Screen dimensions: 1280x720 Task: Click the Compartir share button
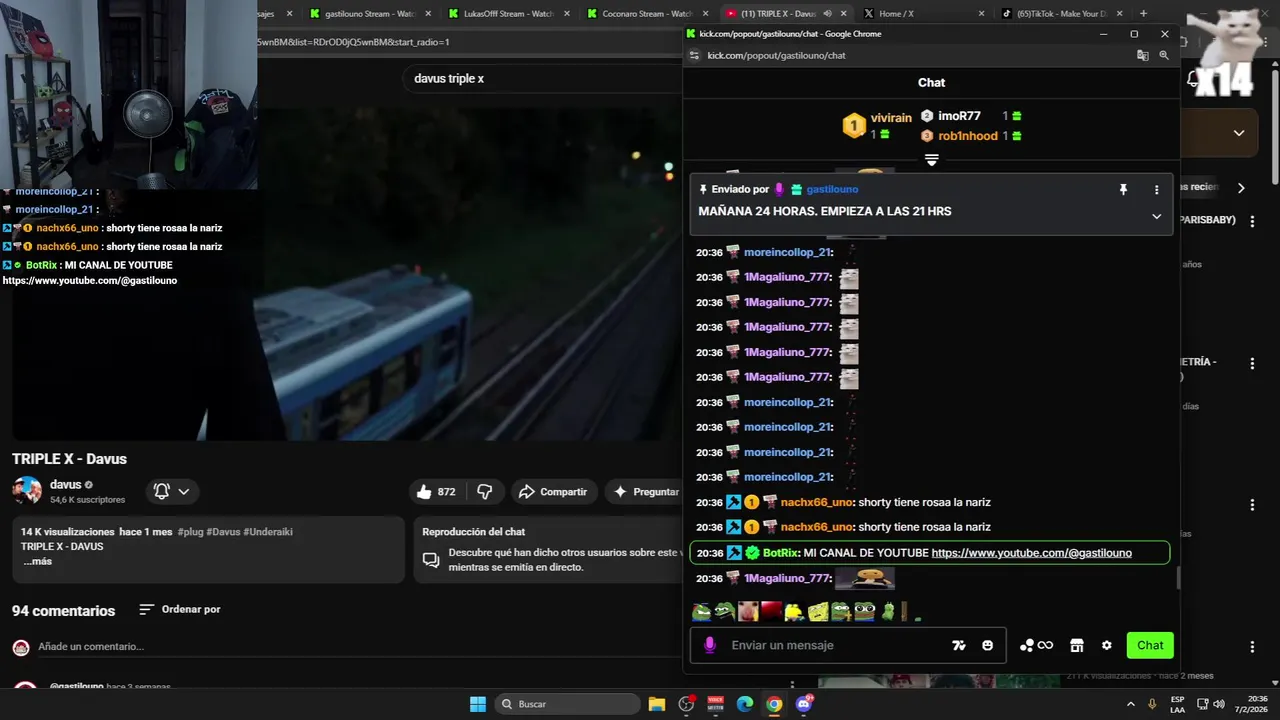pos(554,491)
